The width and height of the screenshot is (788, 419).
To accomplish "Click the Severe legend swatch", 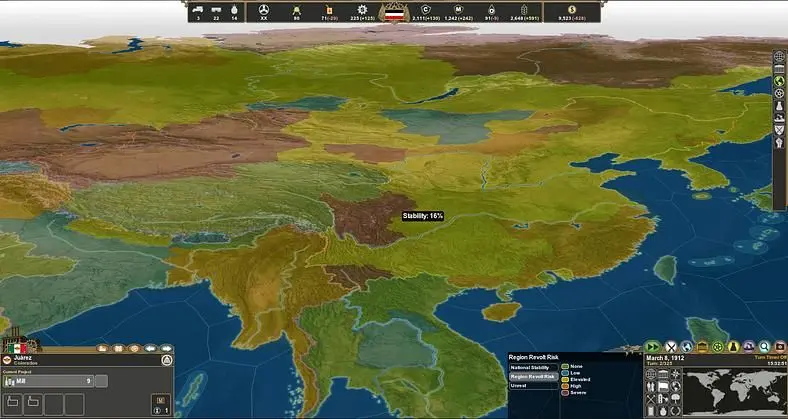I will [565, 392].
